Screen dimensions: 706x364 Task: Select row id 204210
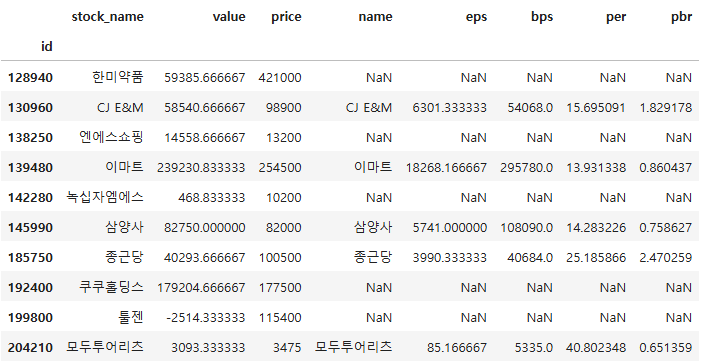click(x=30, y=348)
